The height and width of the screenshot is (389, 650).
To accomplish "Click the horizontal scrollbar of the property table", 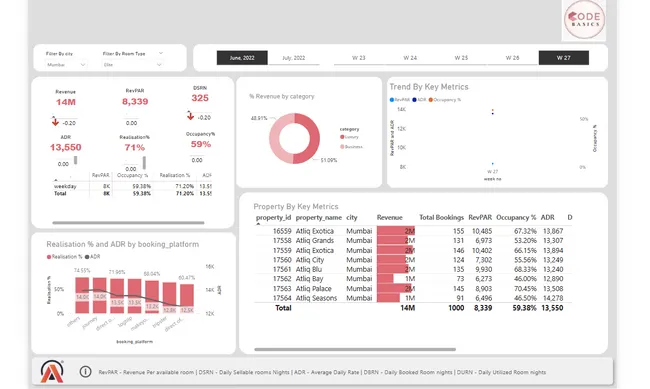I will pos(355,349).
